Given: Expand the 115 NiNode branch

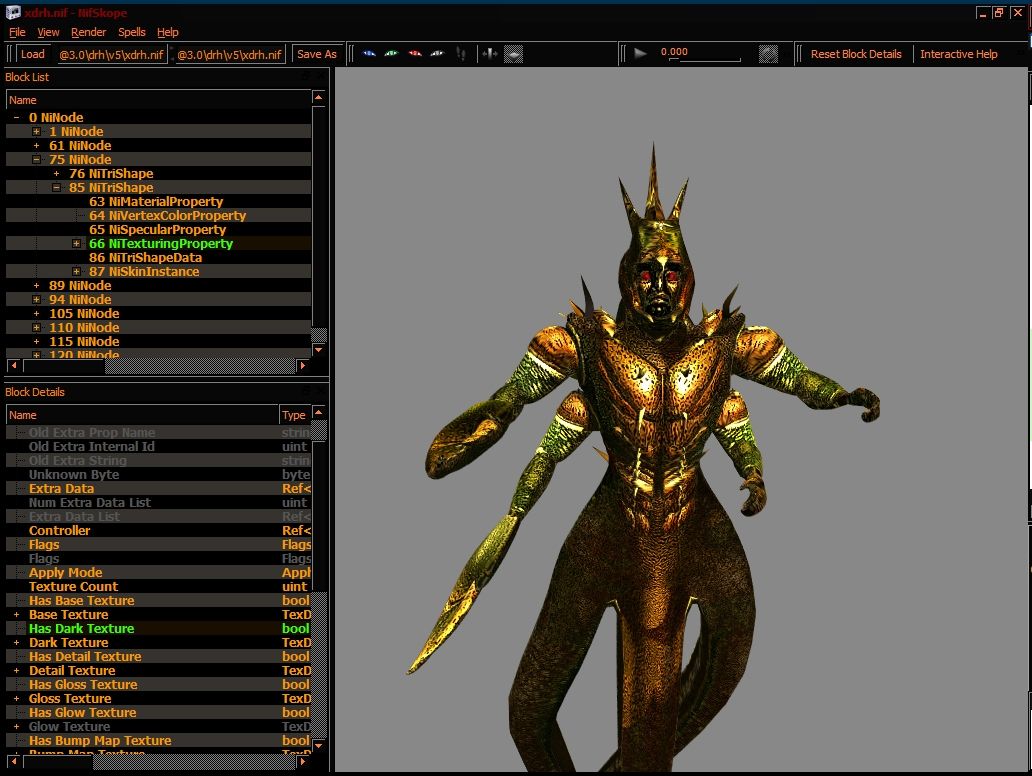Looking at the screenshot, I should (x=36, y=342).
